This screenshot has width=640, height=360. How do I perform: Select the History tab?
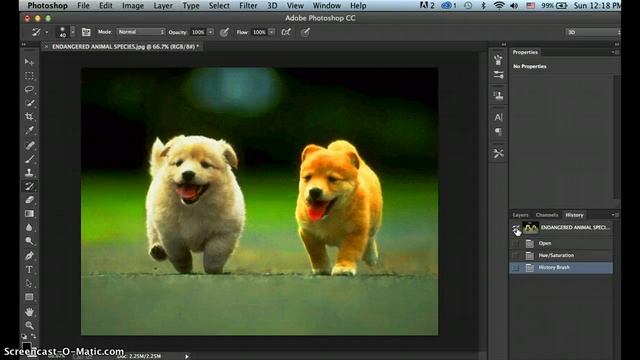tap(574, 215)
